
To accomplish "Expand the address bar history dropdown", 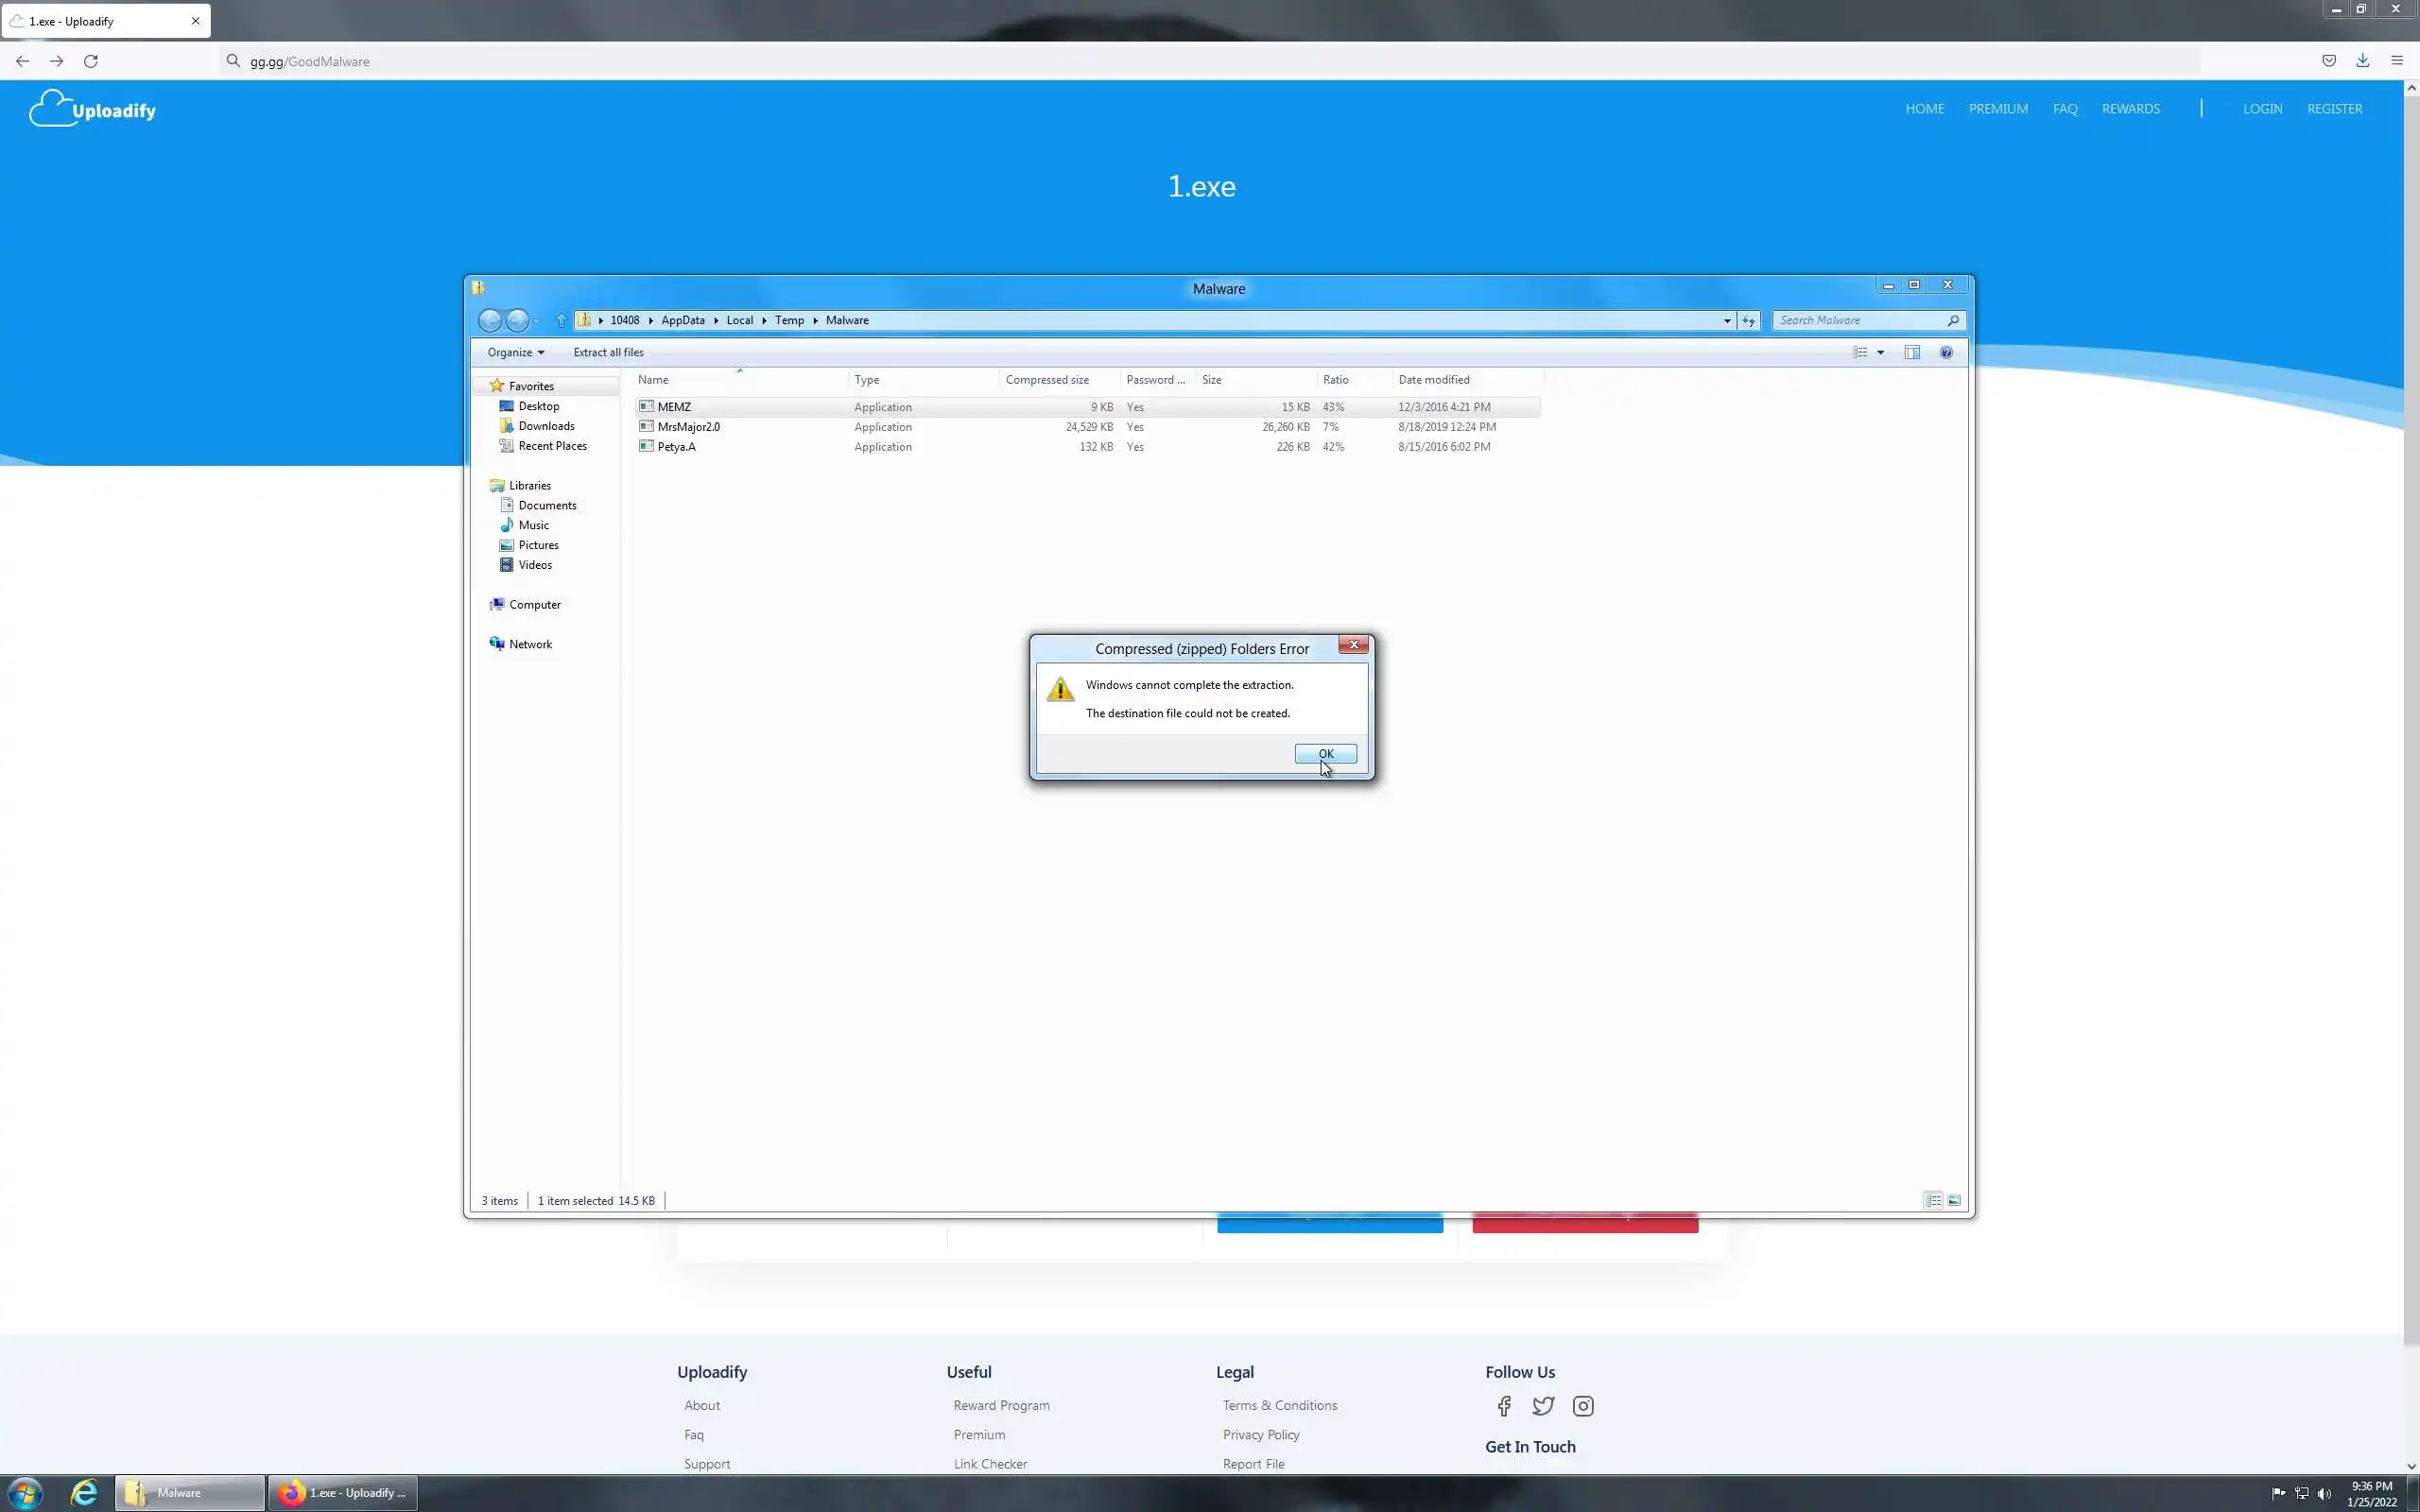I will coord(1727,321).
